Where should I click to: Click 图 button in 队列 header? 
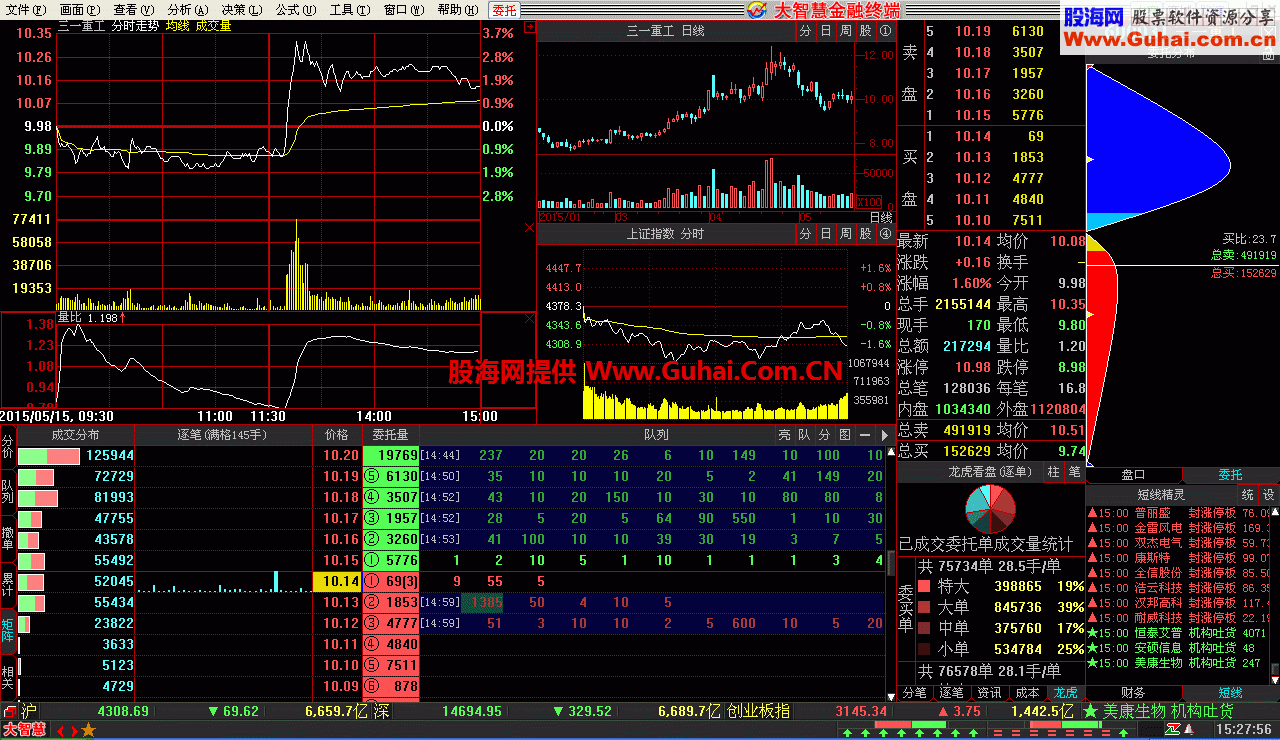point(844,435)
